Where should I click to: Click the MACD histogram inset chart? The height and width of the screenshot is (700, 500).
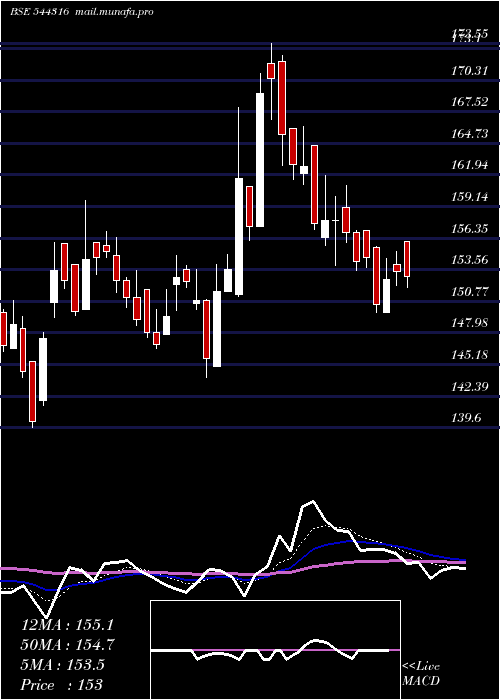tap(275, 650)
